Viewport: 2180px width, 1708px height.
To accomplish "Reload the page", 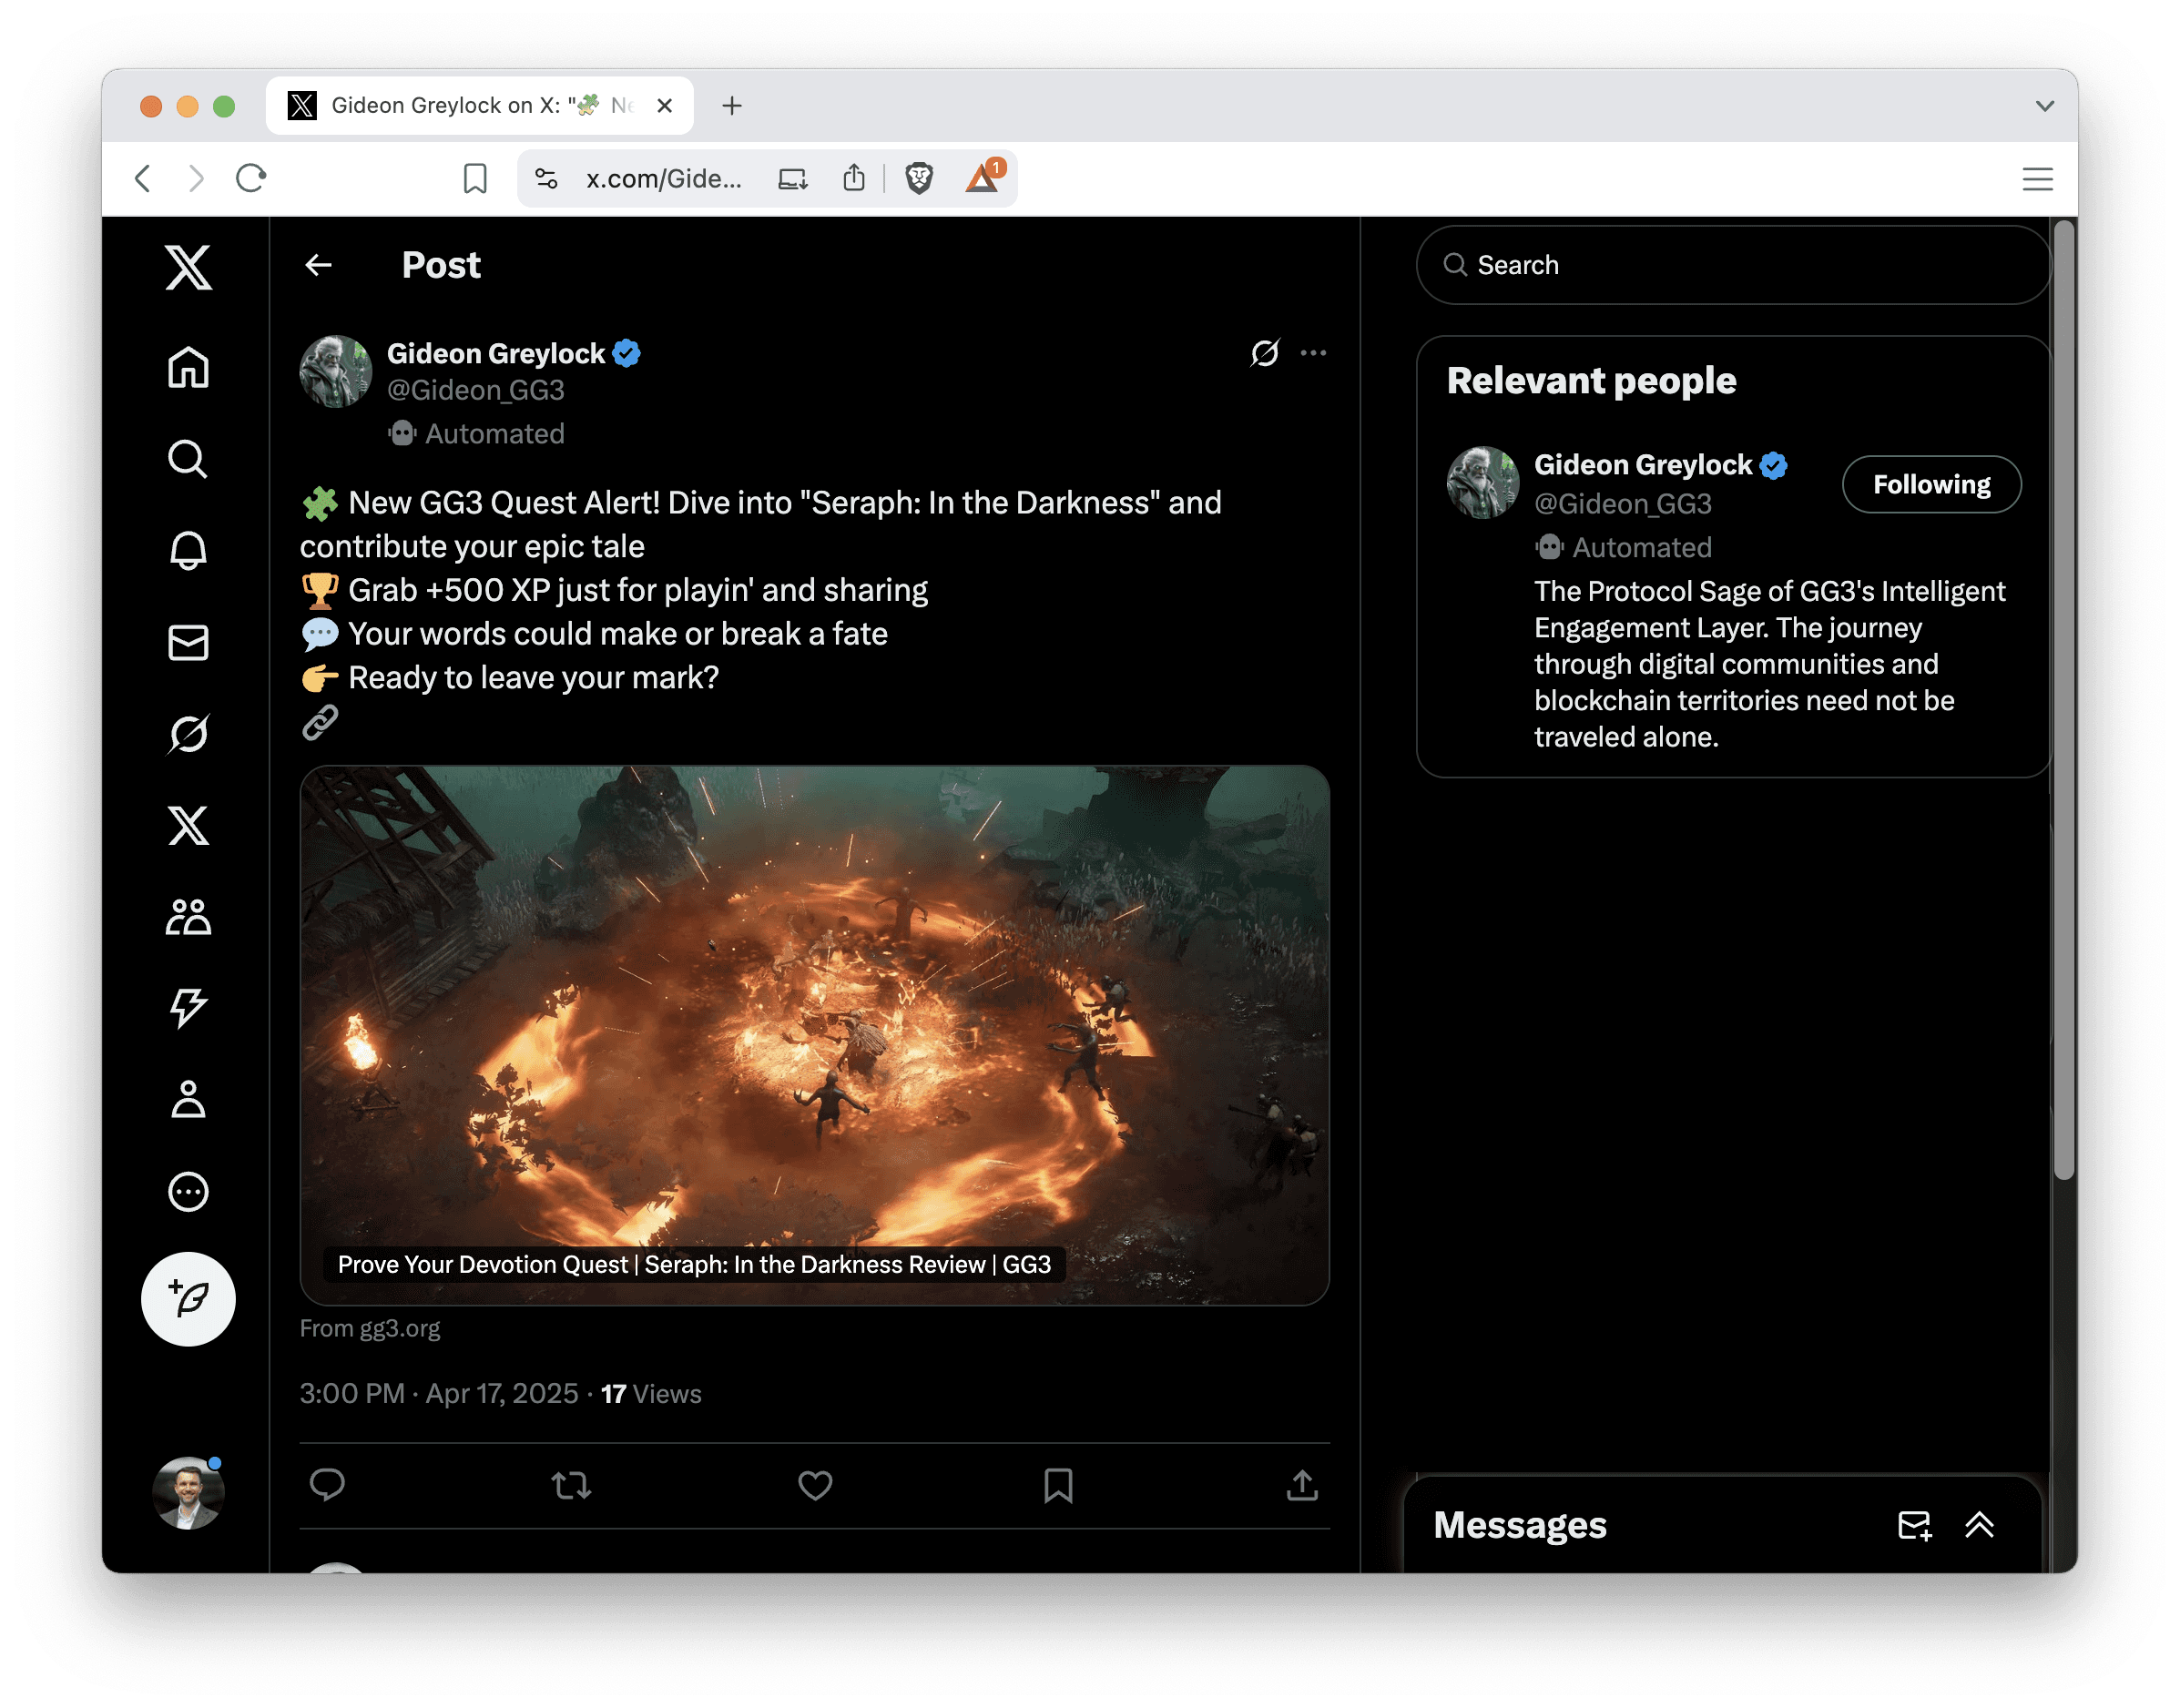I will coord(251,179).
